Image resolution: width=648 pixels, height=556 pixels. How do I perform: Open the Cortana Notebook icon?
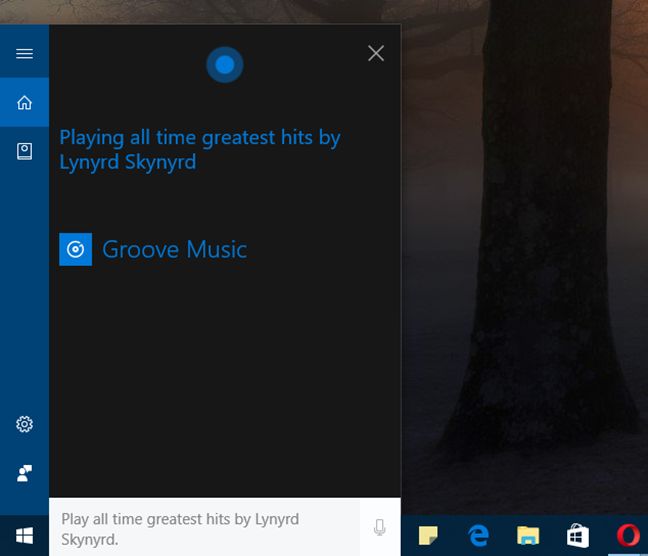point(24,151)
